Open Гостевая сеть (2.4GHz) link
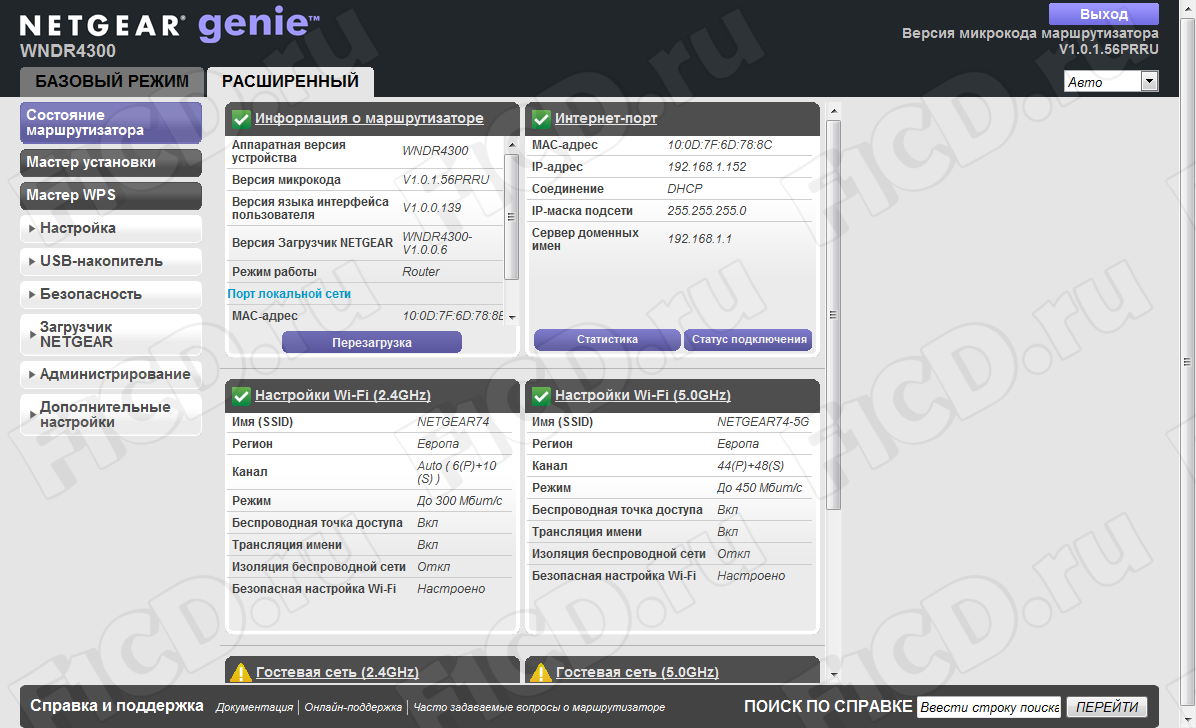The width and height of the screenshot is (1196, 728). pos(337,672)
